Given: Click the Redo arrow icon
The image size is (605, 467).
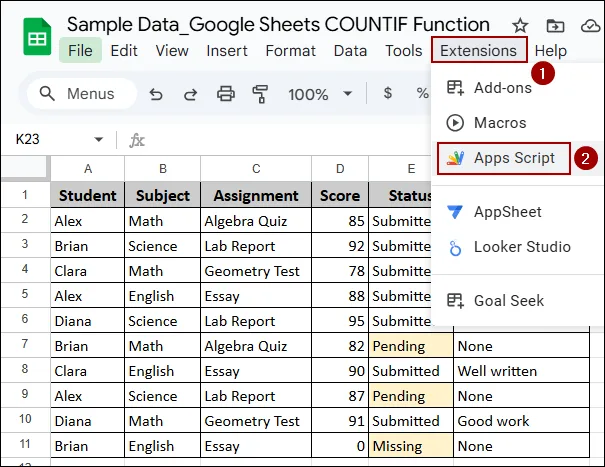Looking at the screenshot, I should 190,94.
